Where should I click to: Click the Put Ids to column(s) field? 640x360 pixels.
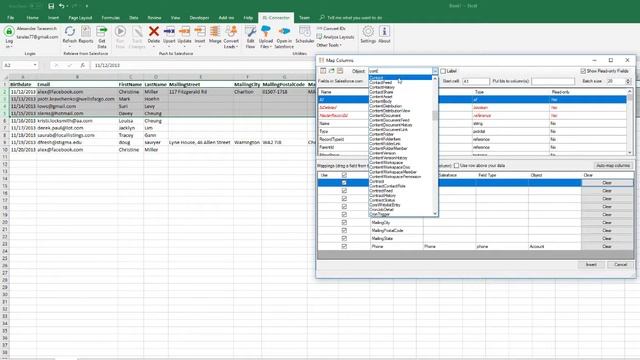pos(553,81)
